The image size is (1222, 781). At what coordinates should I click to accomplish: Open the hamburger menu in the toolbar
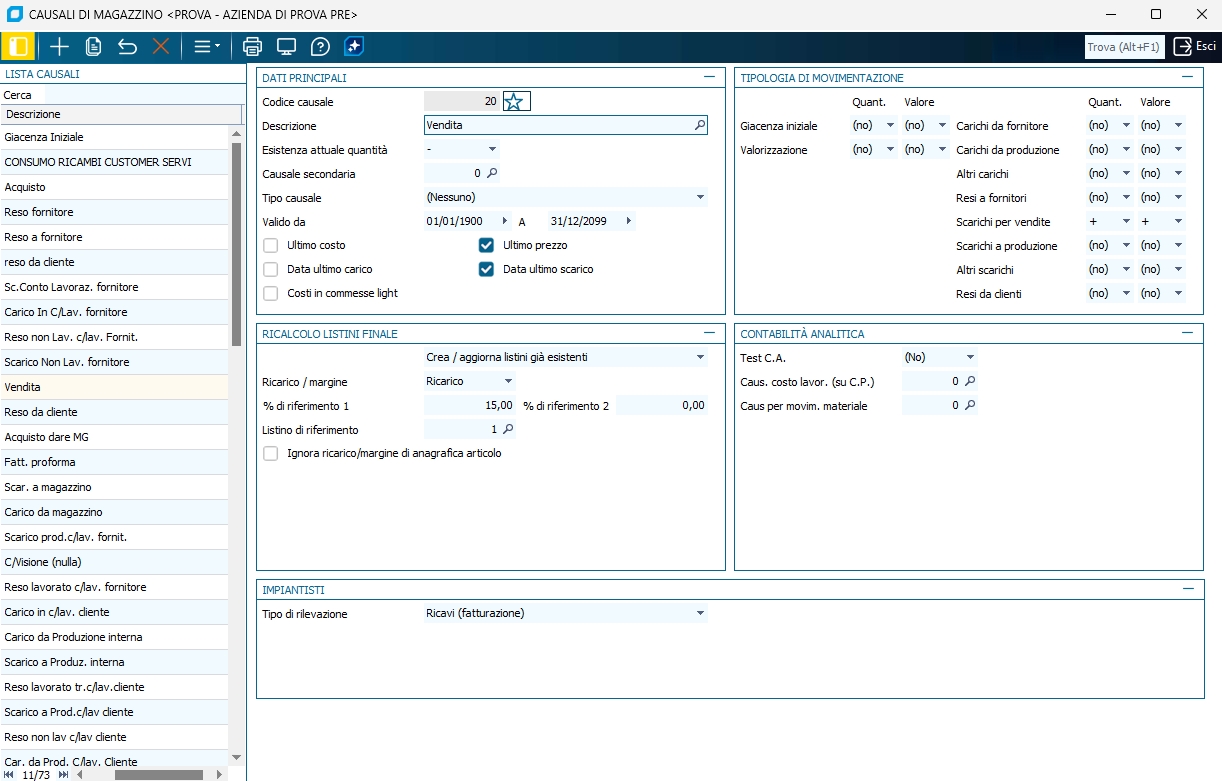(x=206, y=46)
